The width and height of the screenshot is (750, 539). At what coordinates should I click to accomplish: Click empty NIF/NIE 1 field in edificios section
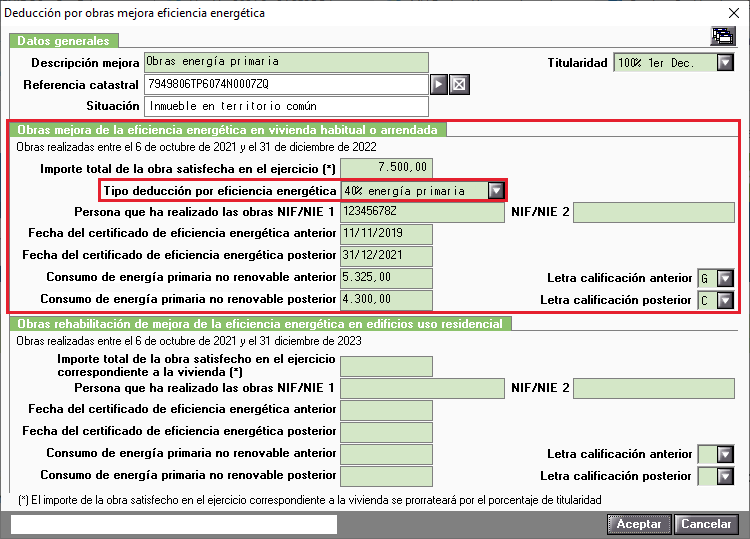(x=422, y=388)
